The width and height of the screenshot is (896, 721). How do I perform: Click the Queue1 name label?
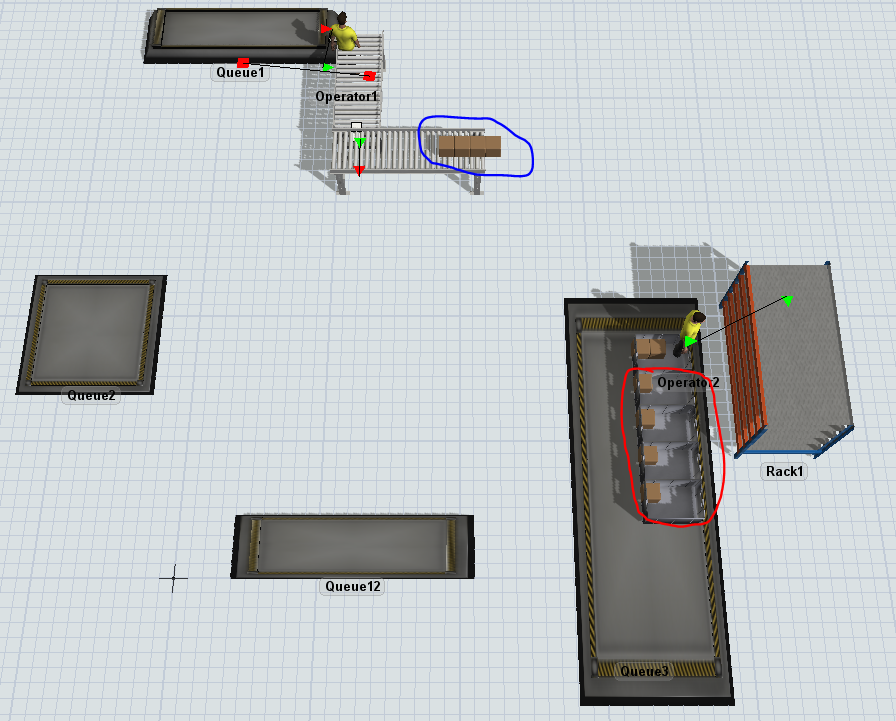coord(240,73)
